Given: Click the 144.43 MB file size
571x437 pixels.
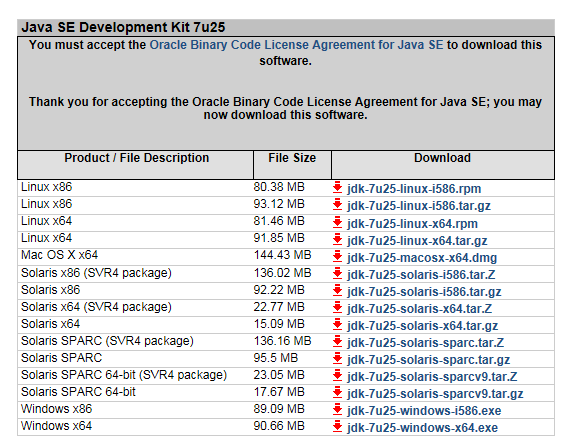Looking at the screenshot, I should point(283,255).
